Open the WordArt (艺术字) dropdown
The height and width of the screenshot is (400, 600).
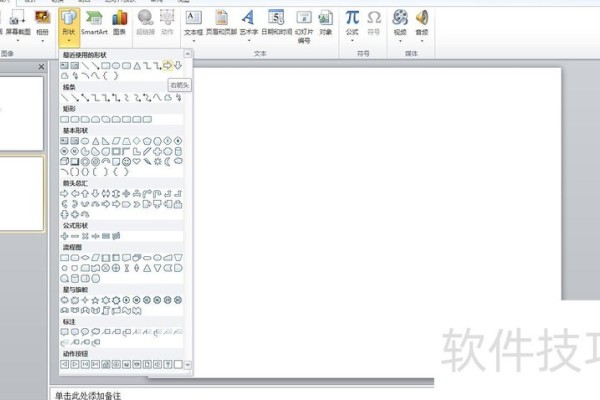[x=249, y=26]
